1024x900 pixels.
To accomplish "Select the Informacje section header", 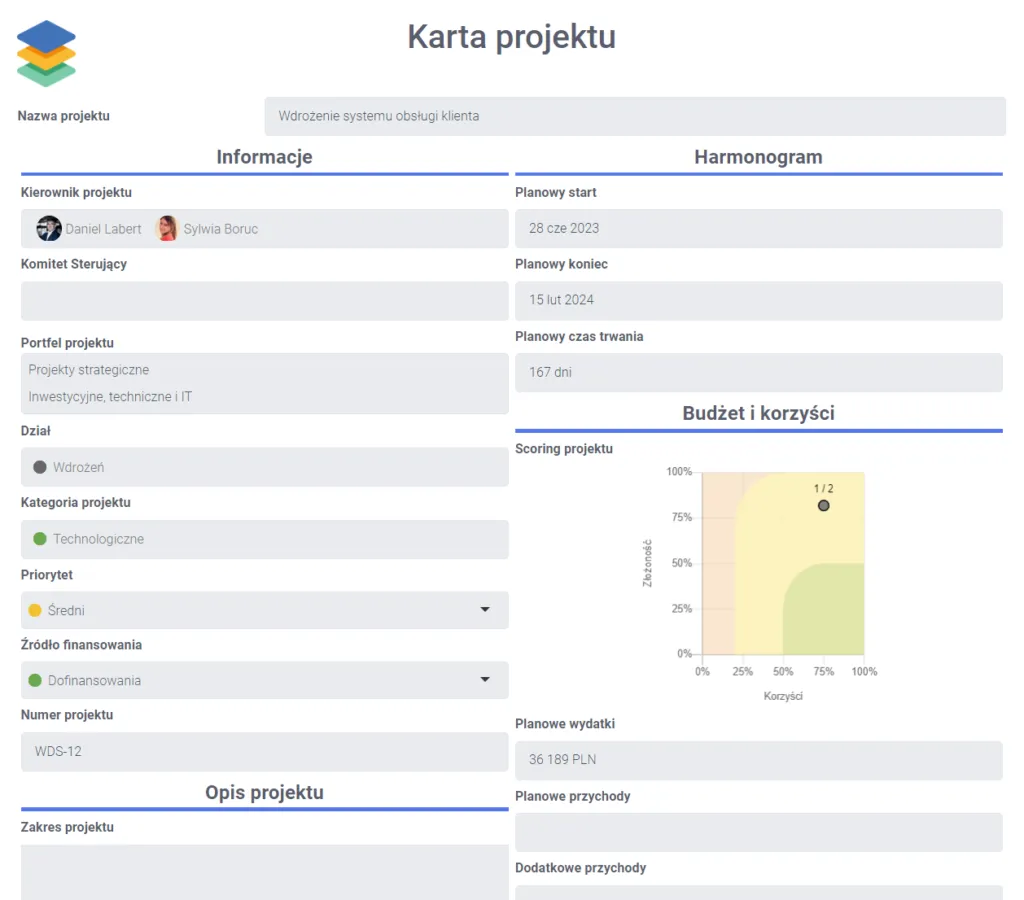I will click(x=263, y=157).
